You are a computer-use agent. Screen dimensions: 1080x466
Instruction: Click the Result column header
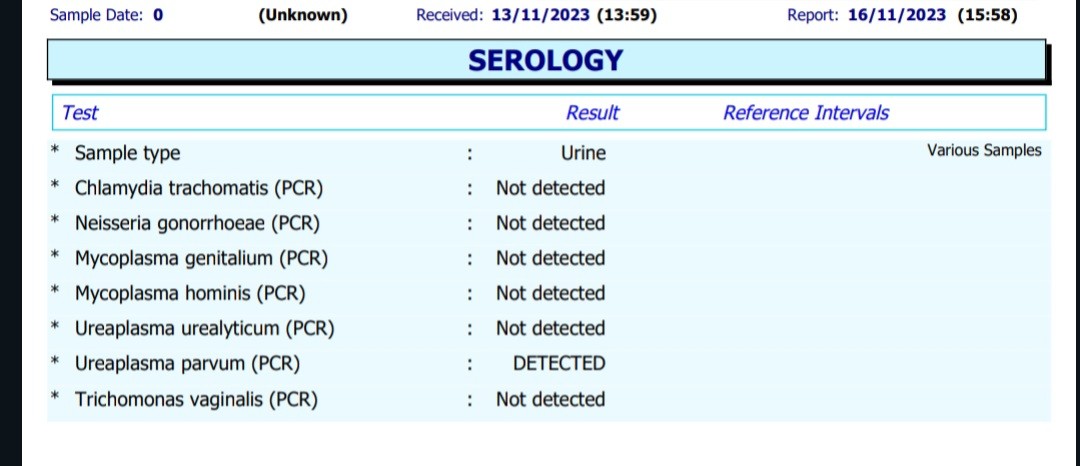point(592,113)
